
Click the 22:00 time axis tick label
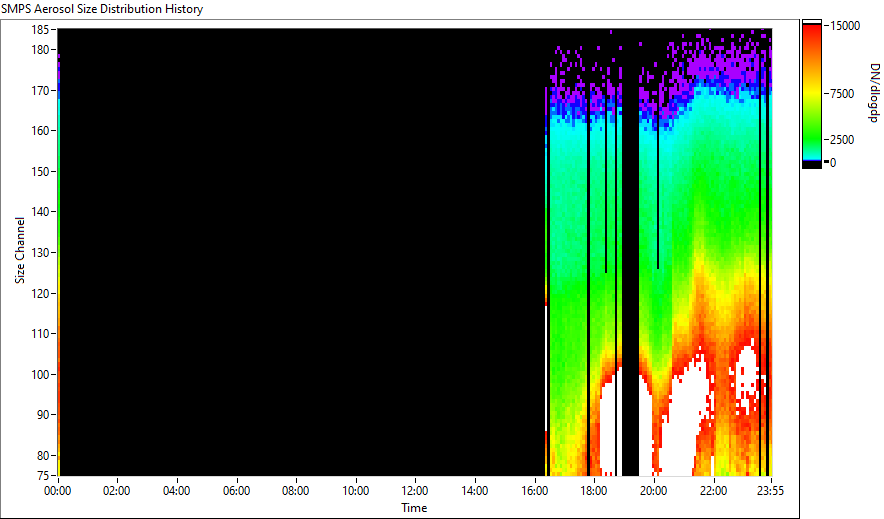pos(714,491)
